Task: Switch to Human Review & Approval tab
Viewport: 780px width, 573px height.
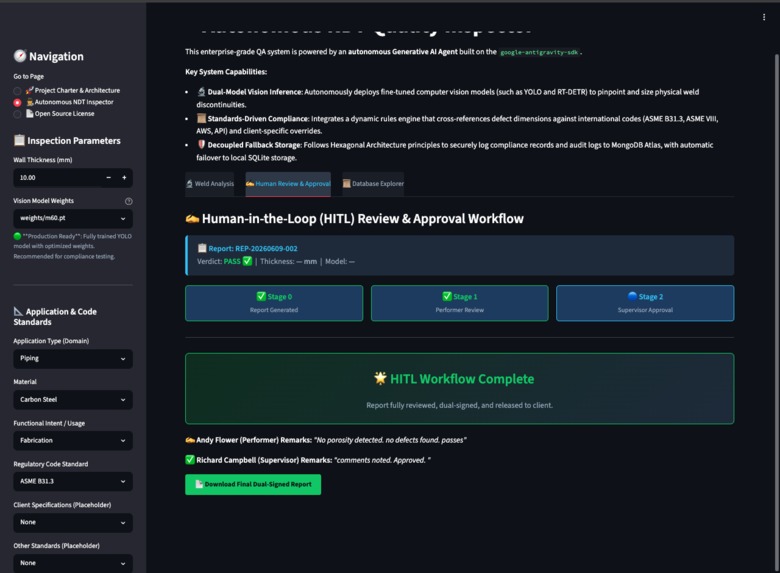Action: 288,184
